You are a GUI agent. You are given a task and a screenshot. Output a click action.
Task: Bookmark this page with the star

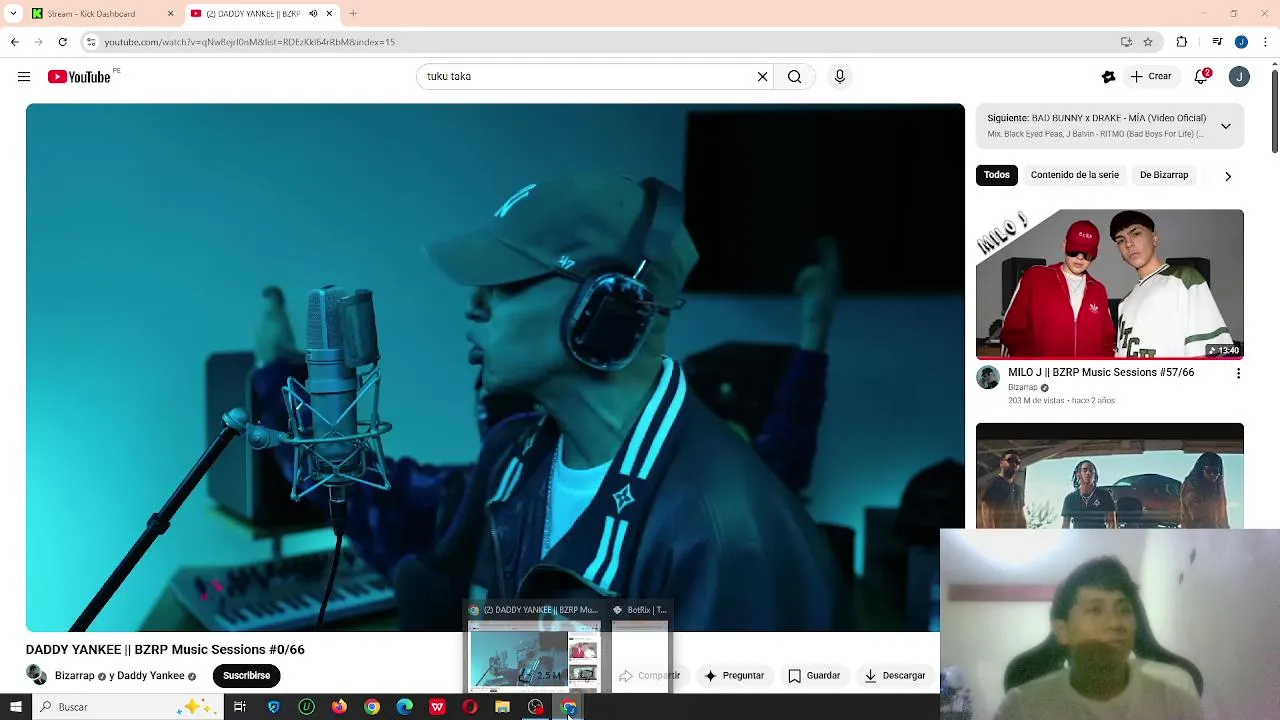pyautogui.click(x=1148, y=42)
